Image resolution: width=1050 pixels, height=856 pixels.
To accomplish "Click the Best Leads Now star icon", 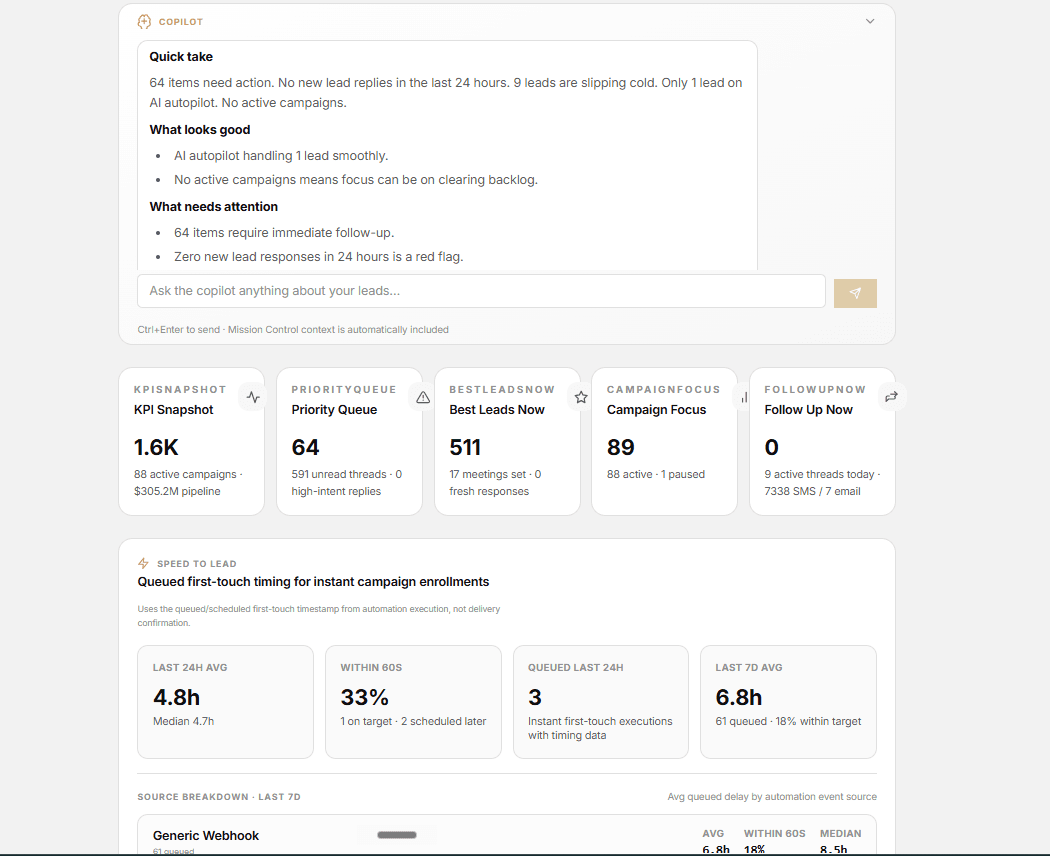I will pos(581,398).
